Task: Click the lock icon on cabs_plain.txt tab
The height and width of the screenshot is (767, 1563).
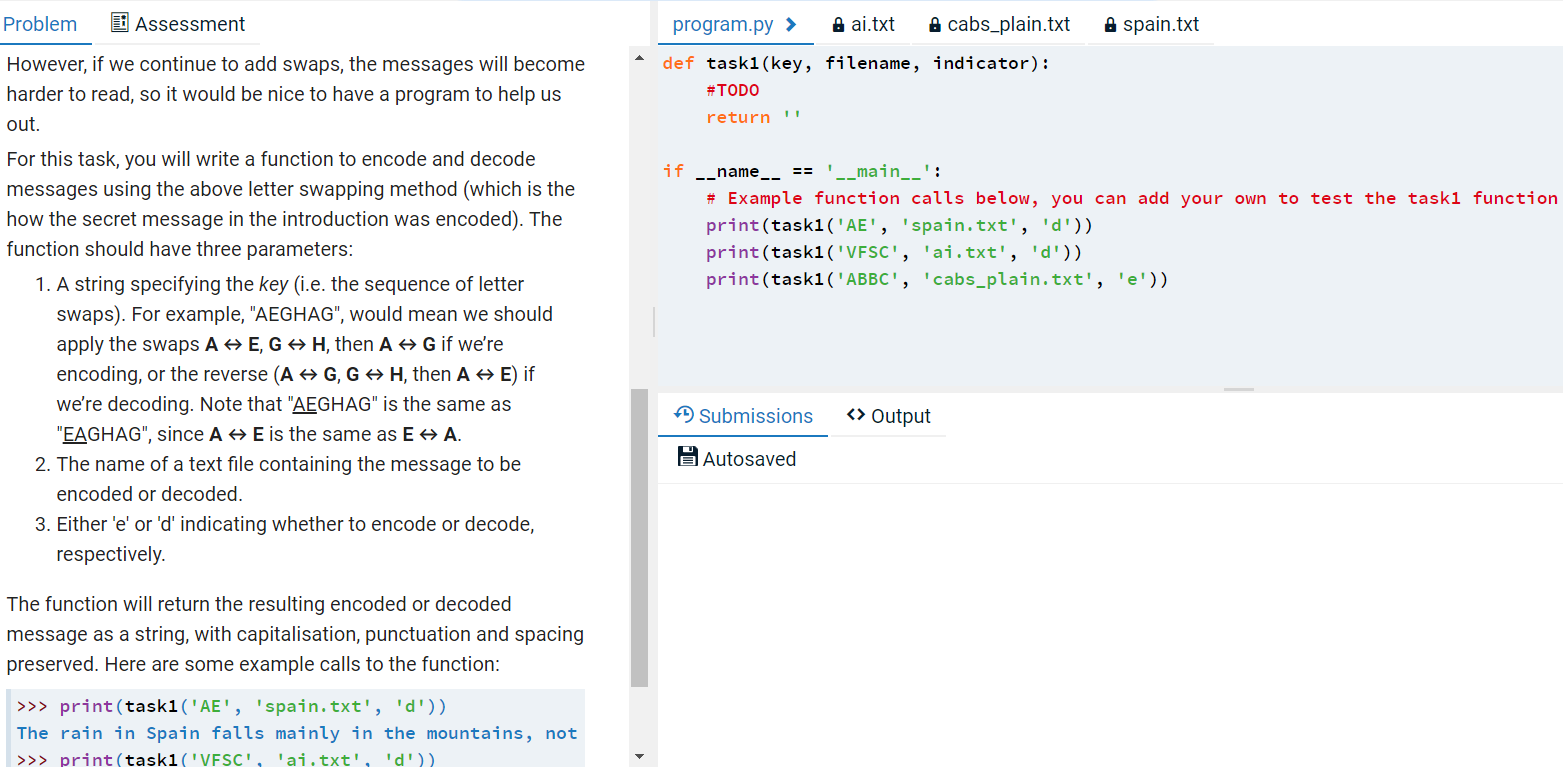Action: point(936,24)
